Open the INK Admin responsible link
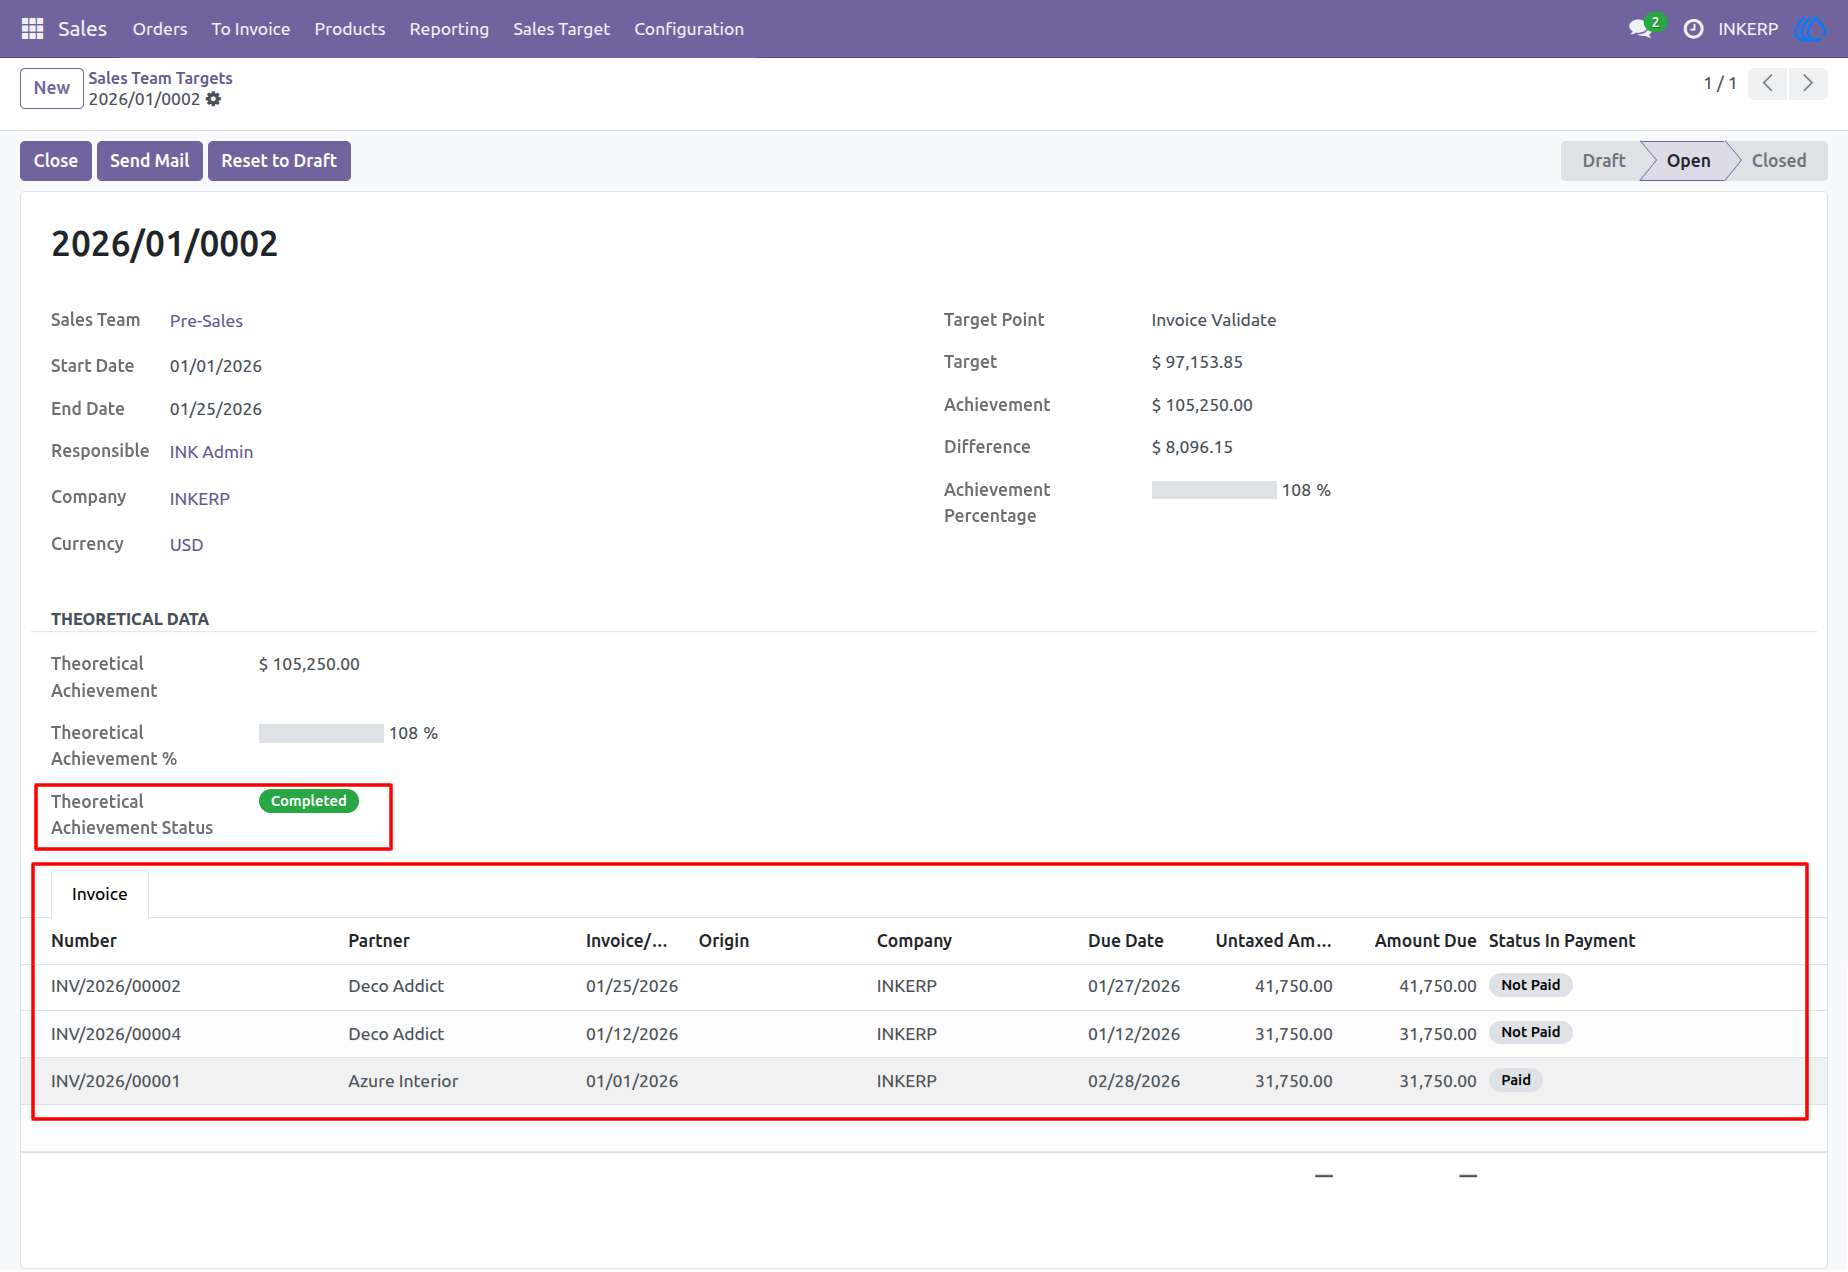 (211, 452)
